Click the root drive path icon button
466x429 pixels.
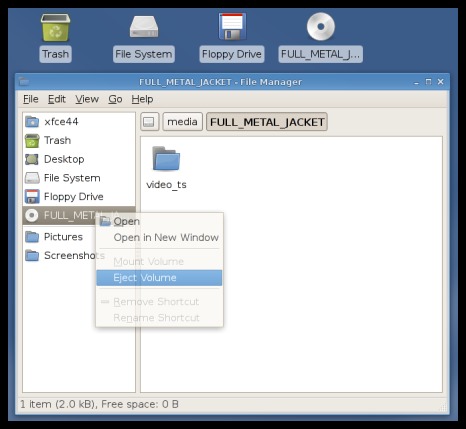pyautogui.click(x=149, y=122)
